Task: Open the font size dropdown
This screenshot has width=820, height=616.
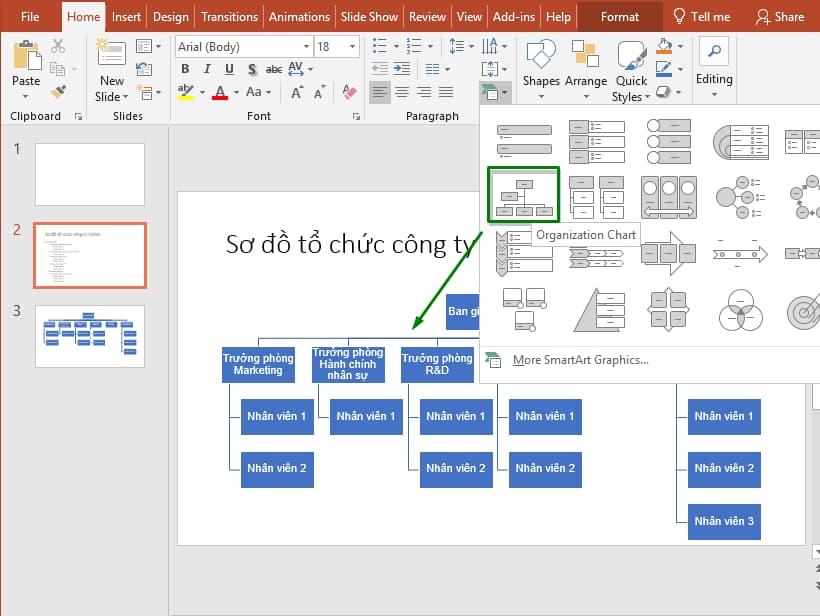Action: pyautogui.click(x=352, y=46)
